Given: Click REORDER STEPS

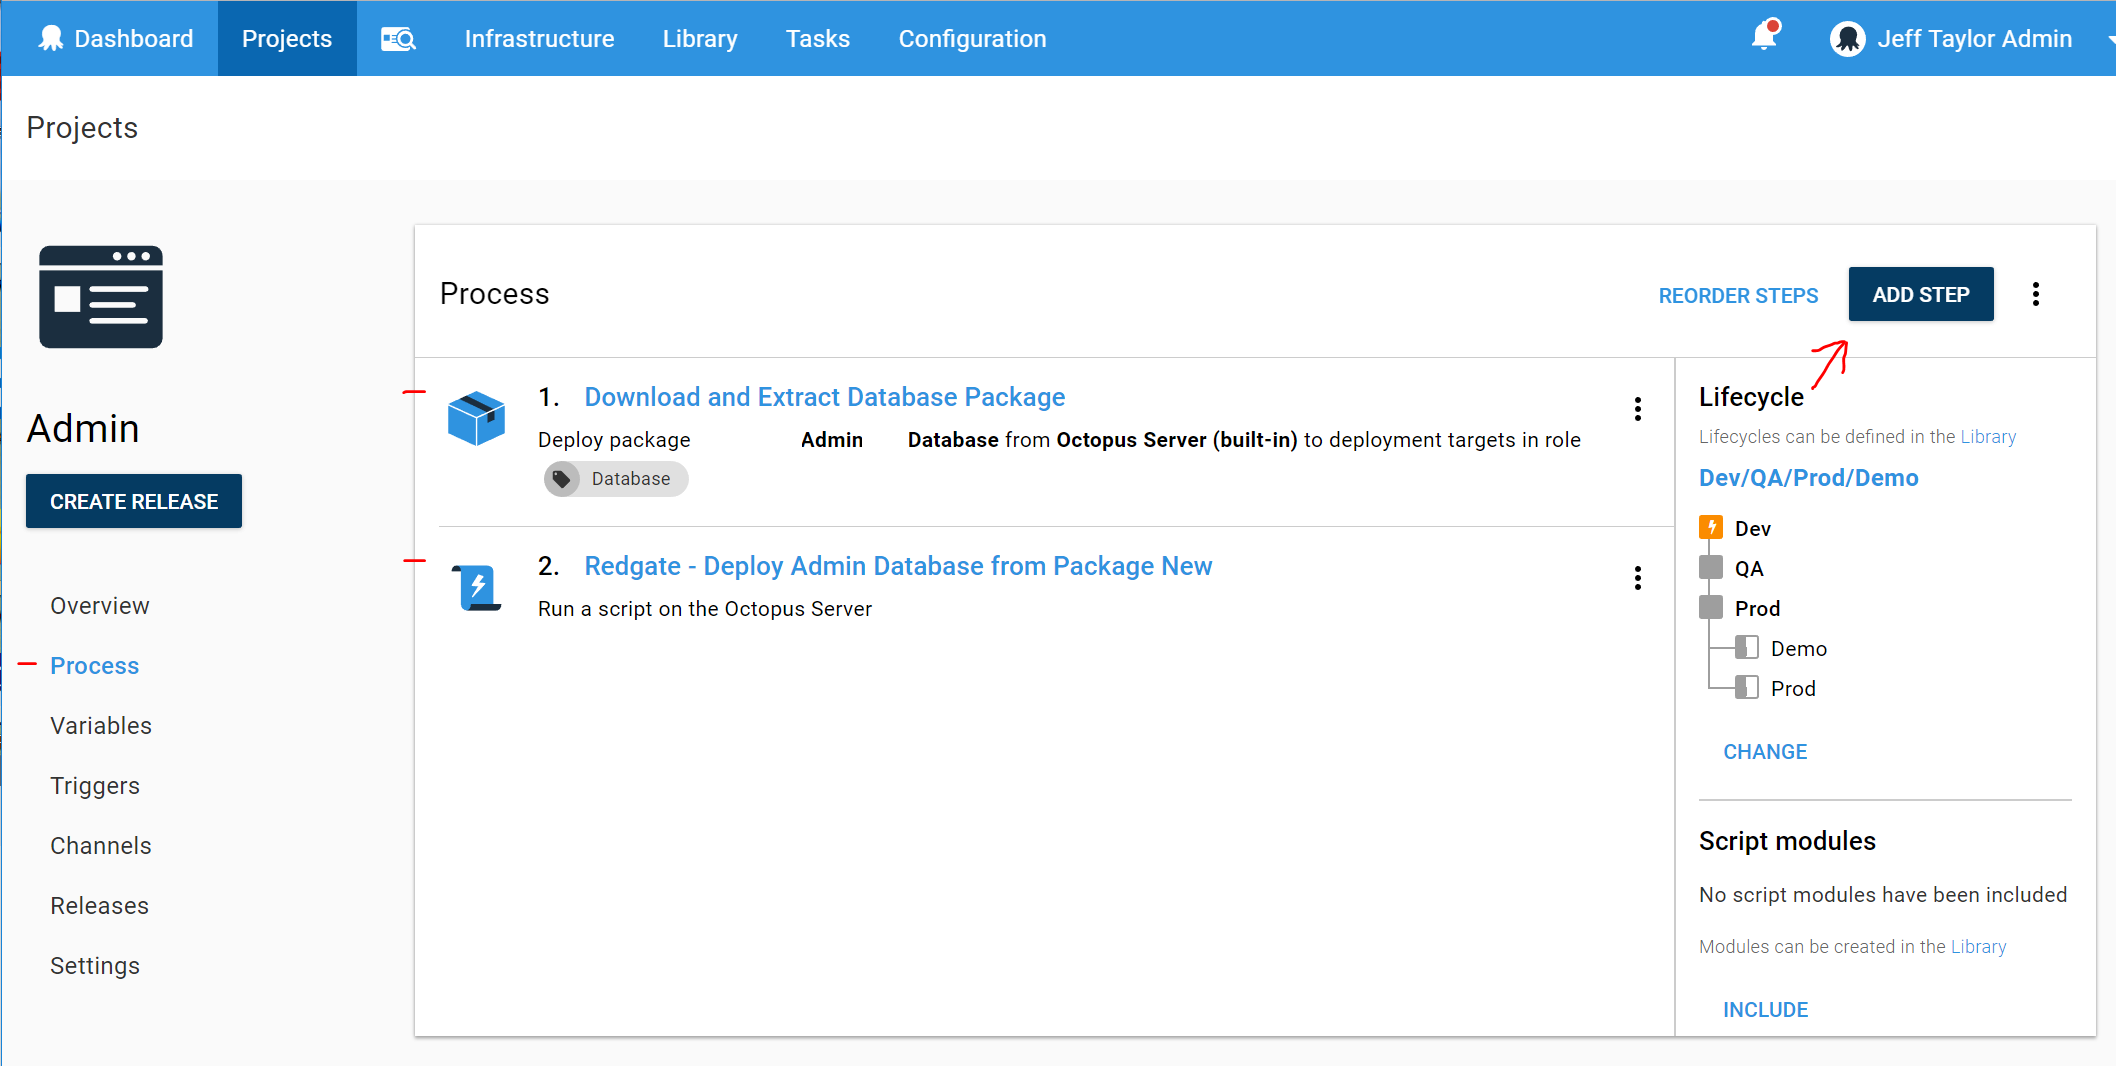Looking at the screenshot, I should pos(1738,296).
